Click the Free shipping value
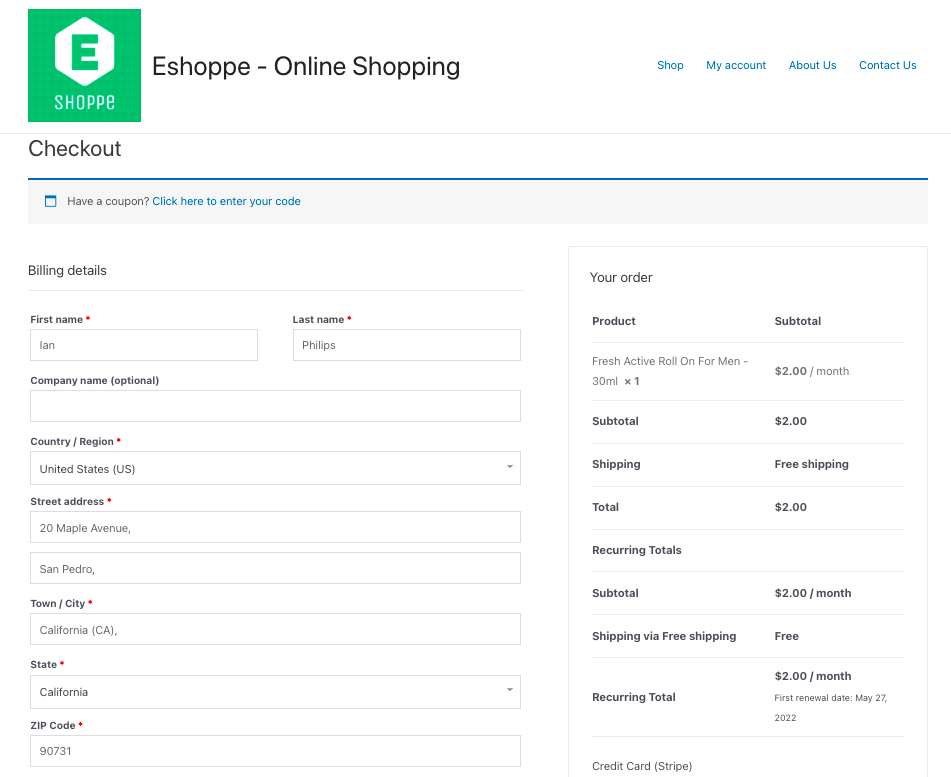 pos(812,464)
